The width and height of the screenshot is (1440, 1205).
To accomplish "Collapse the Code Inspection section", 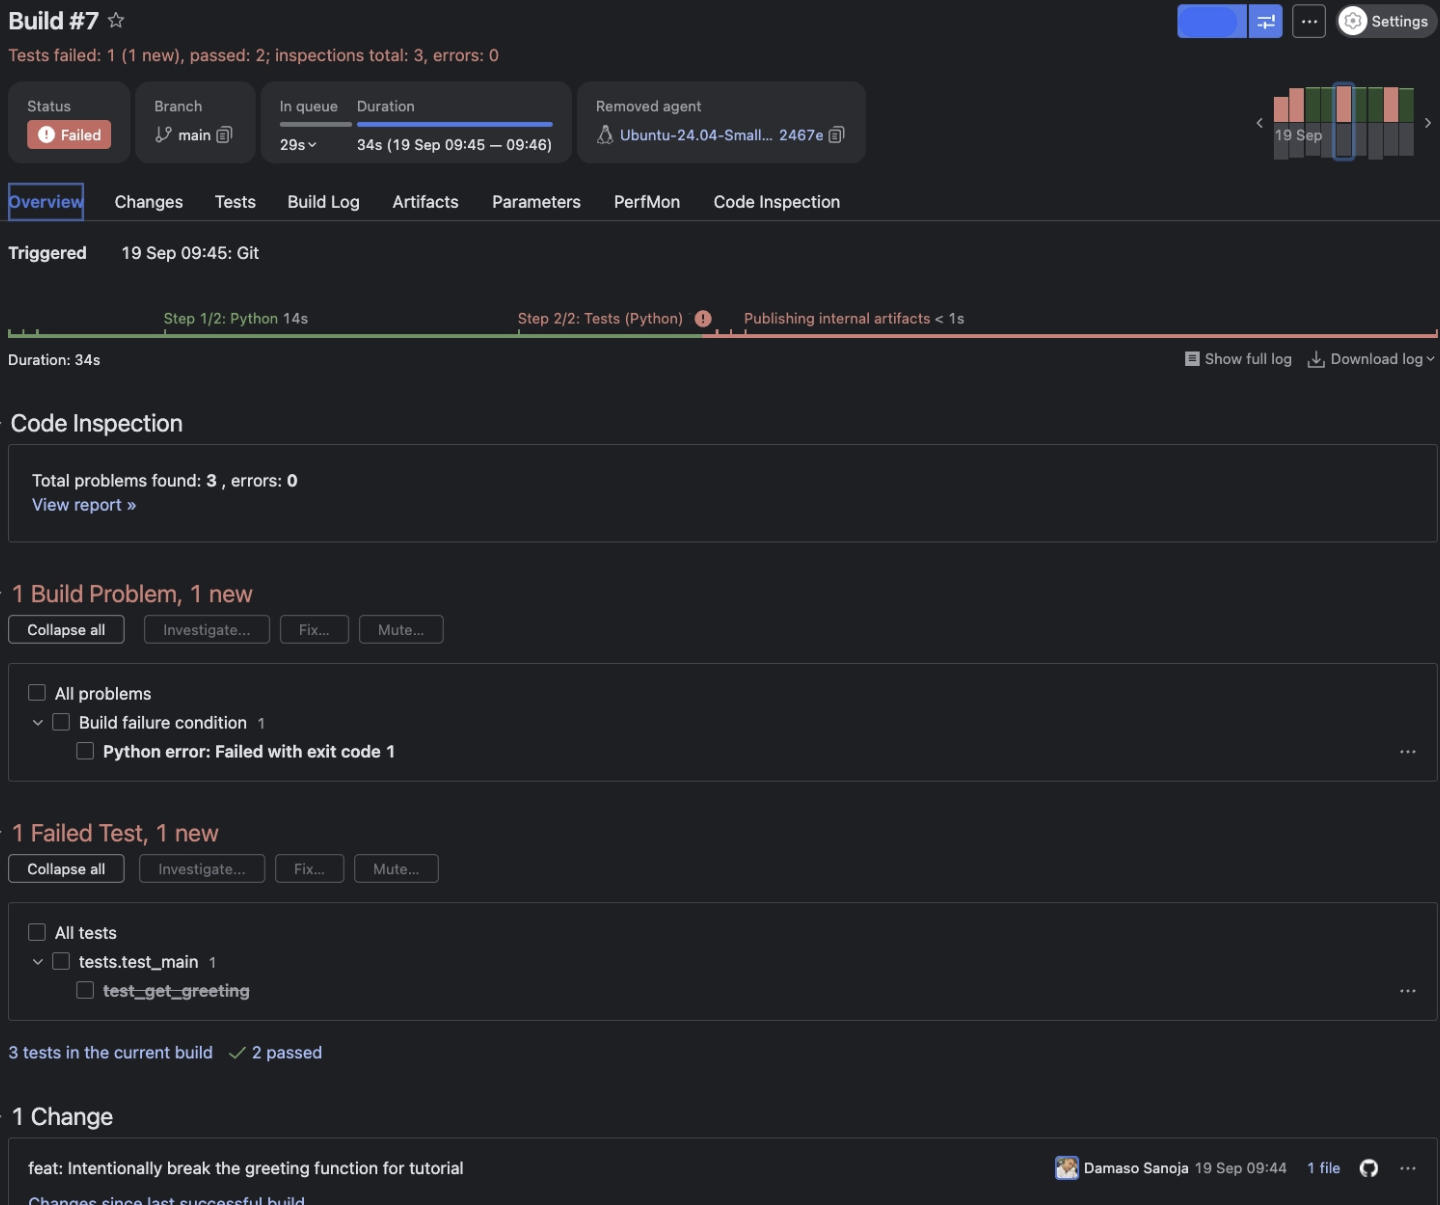I will click(3, 424).
